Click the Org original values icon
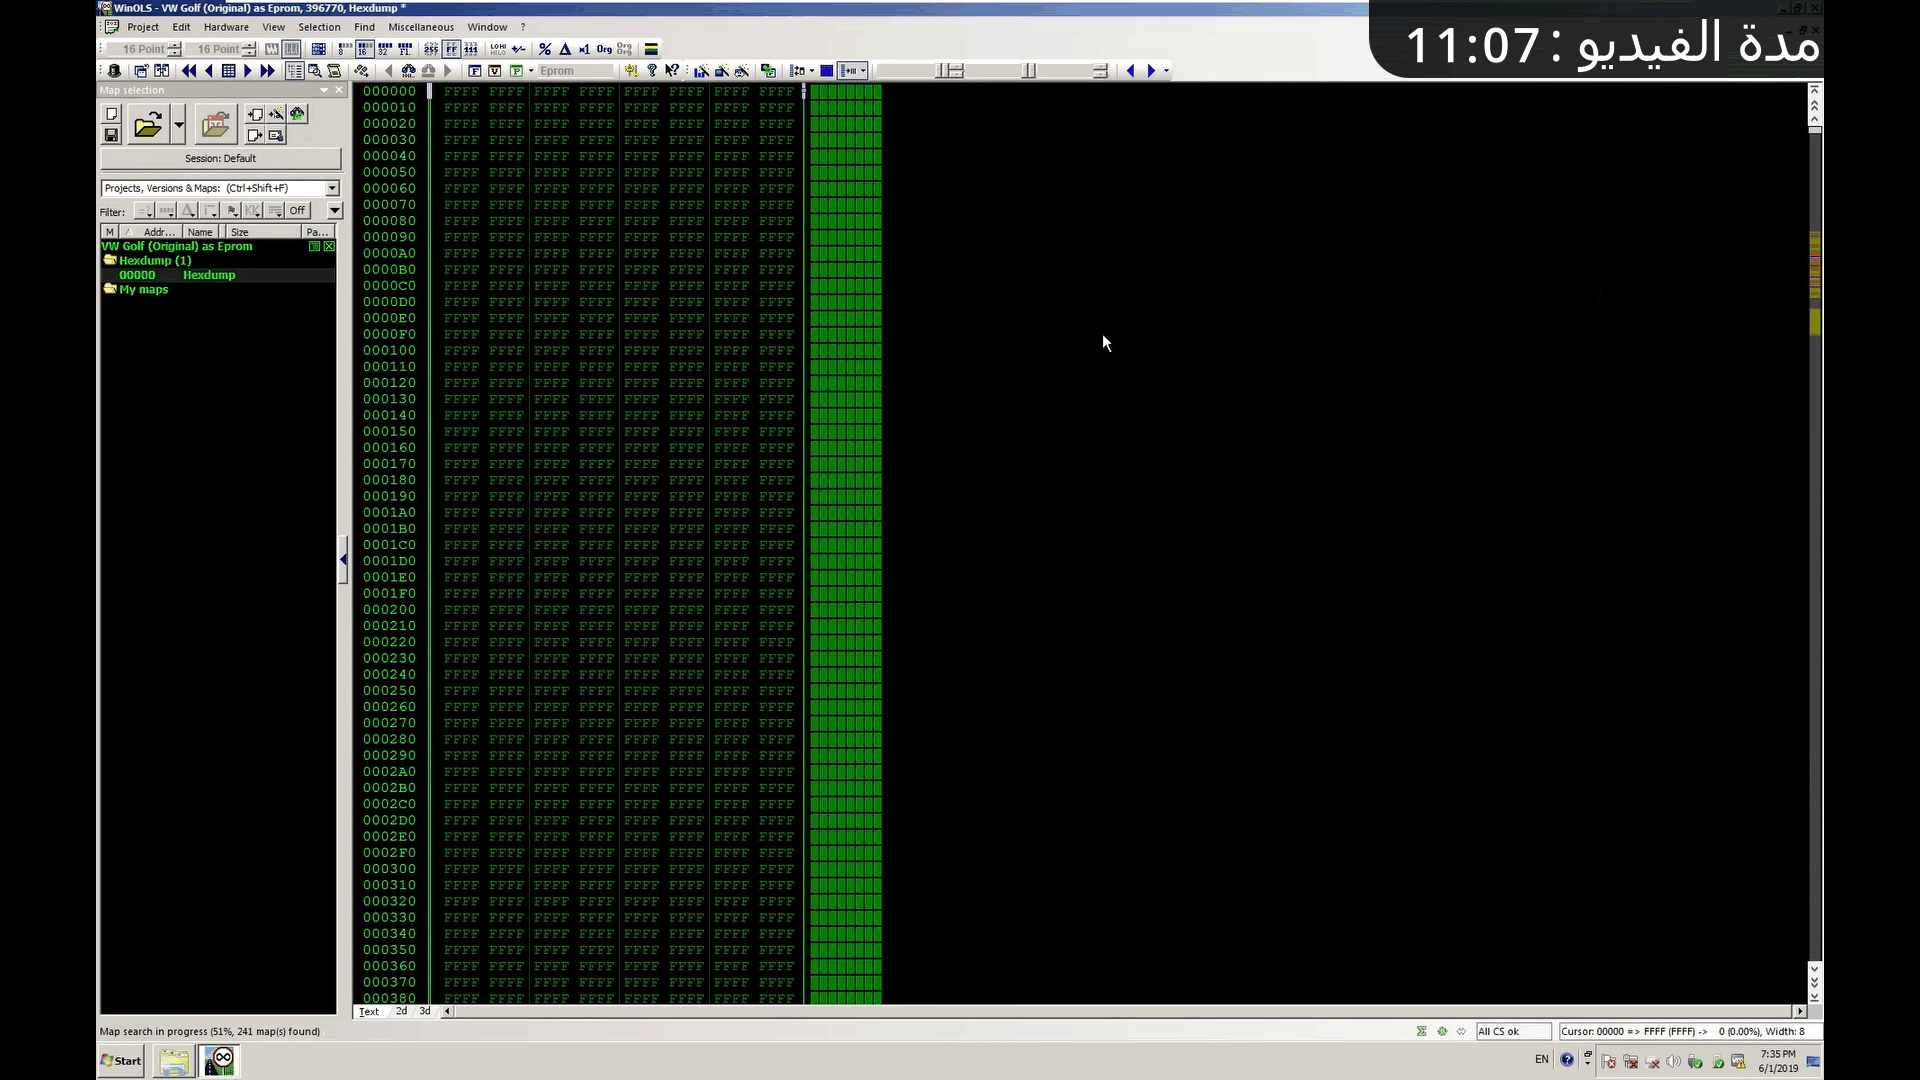This screenshot has height=1080, width=1920. [x=604, y=48]
